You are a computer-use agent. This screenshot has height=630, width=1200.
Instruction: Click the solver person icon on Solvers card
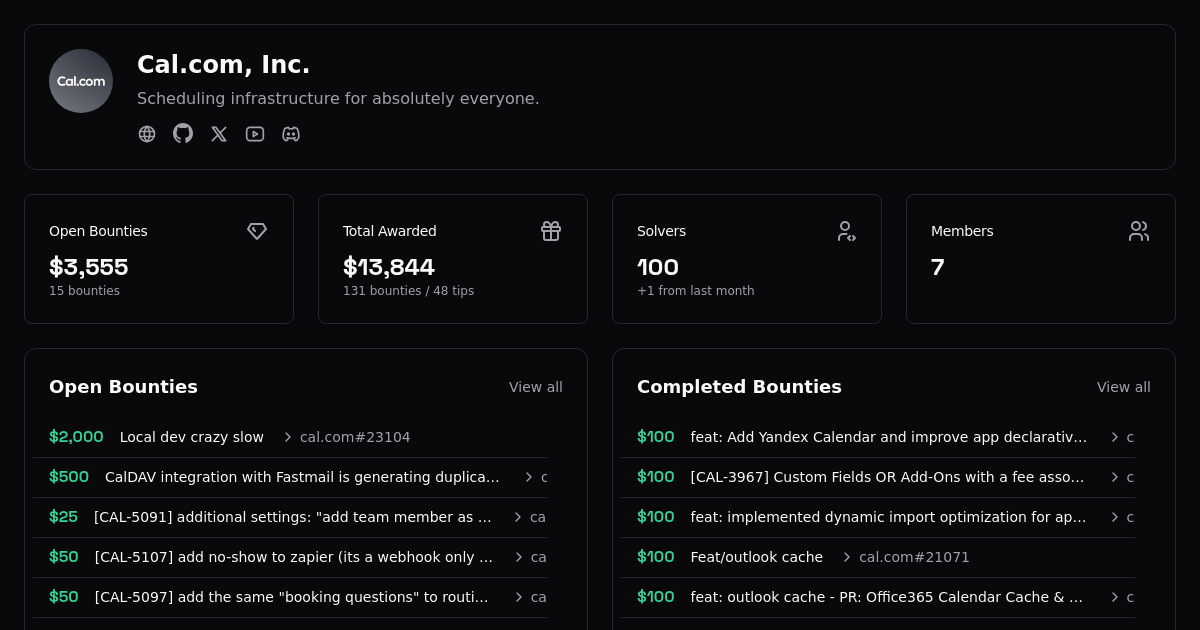point(846,231)
